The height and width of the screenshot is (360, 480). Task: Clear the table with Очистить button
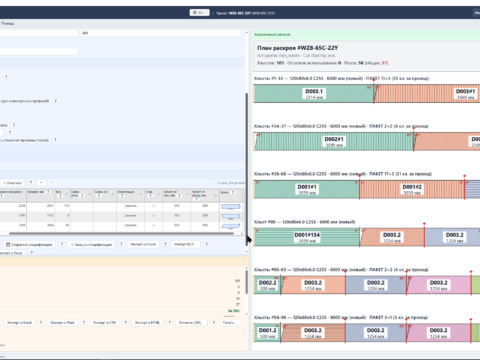pos(12,183)
